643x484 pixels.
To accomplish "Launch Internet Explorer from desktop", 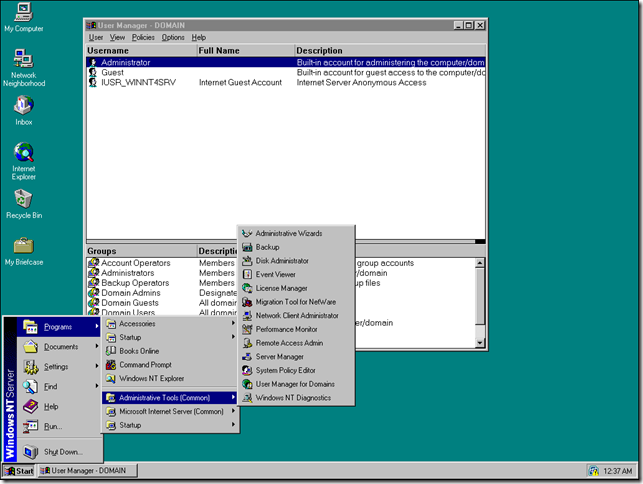I will [23, 161].
